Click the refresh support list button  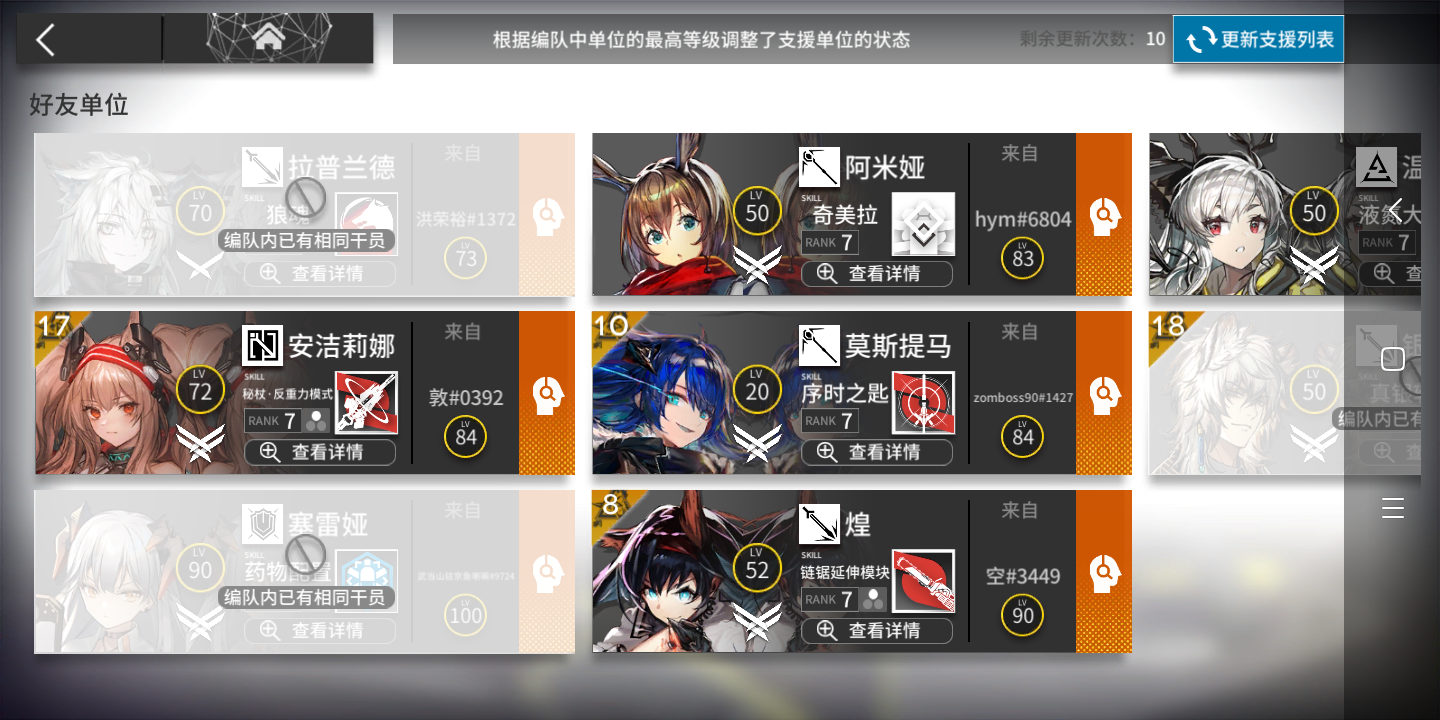[1258, 39]
